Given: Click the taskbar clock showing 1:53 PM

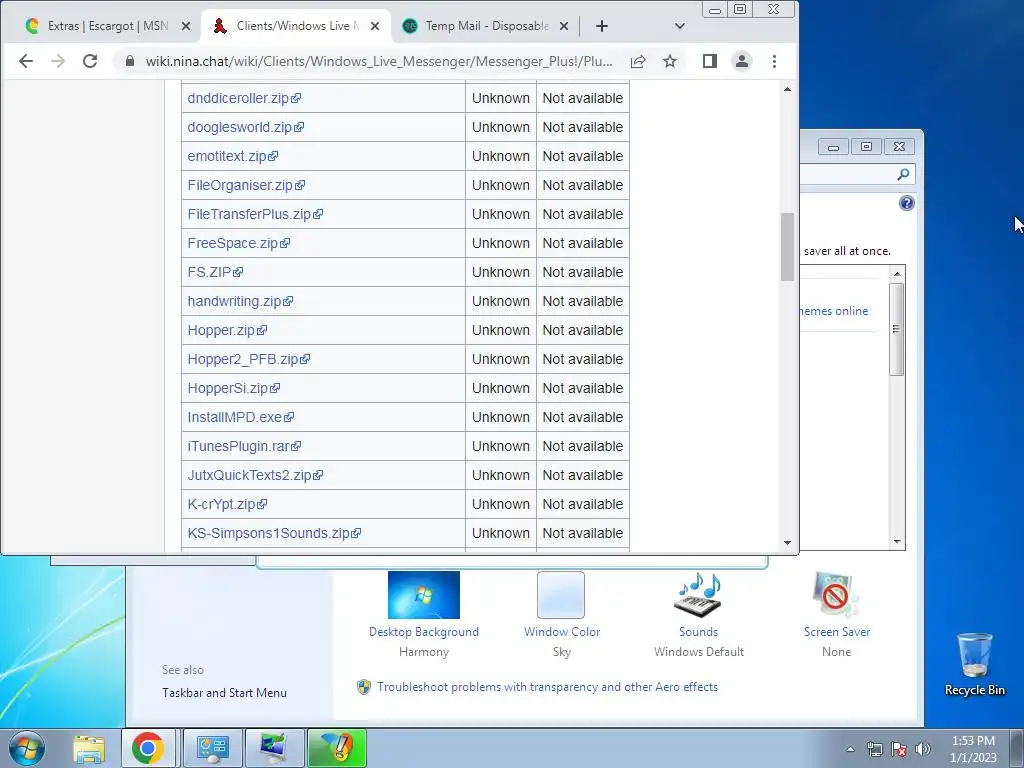Looking at the screenshot, I should (973, 749).
